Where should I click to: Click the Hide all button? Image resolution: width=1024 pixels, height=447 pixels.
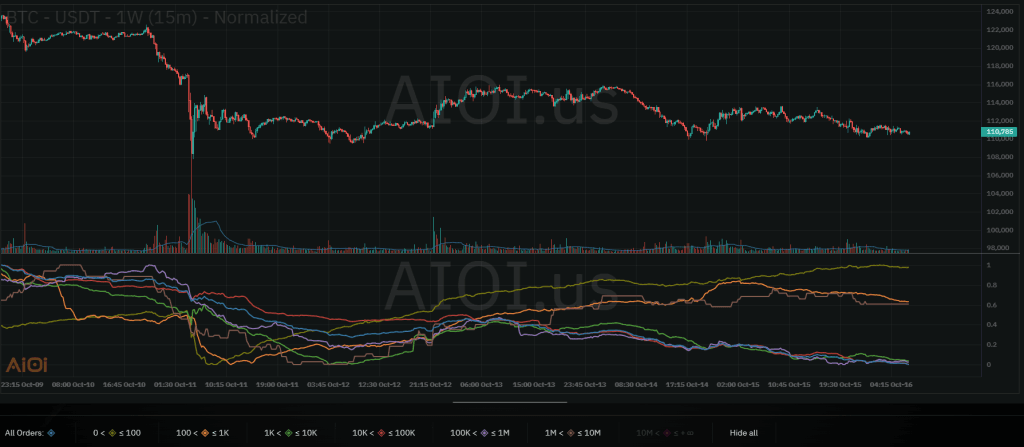click(743, 432)
